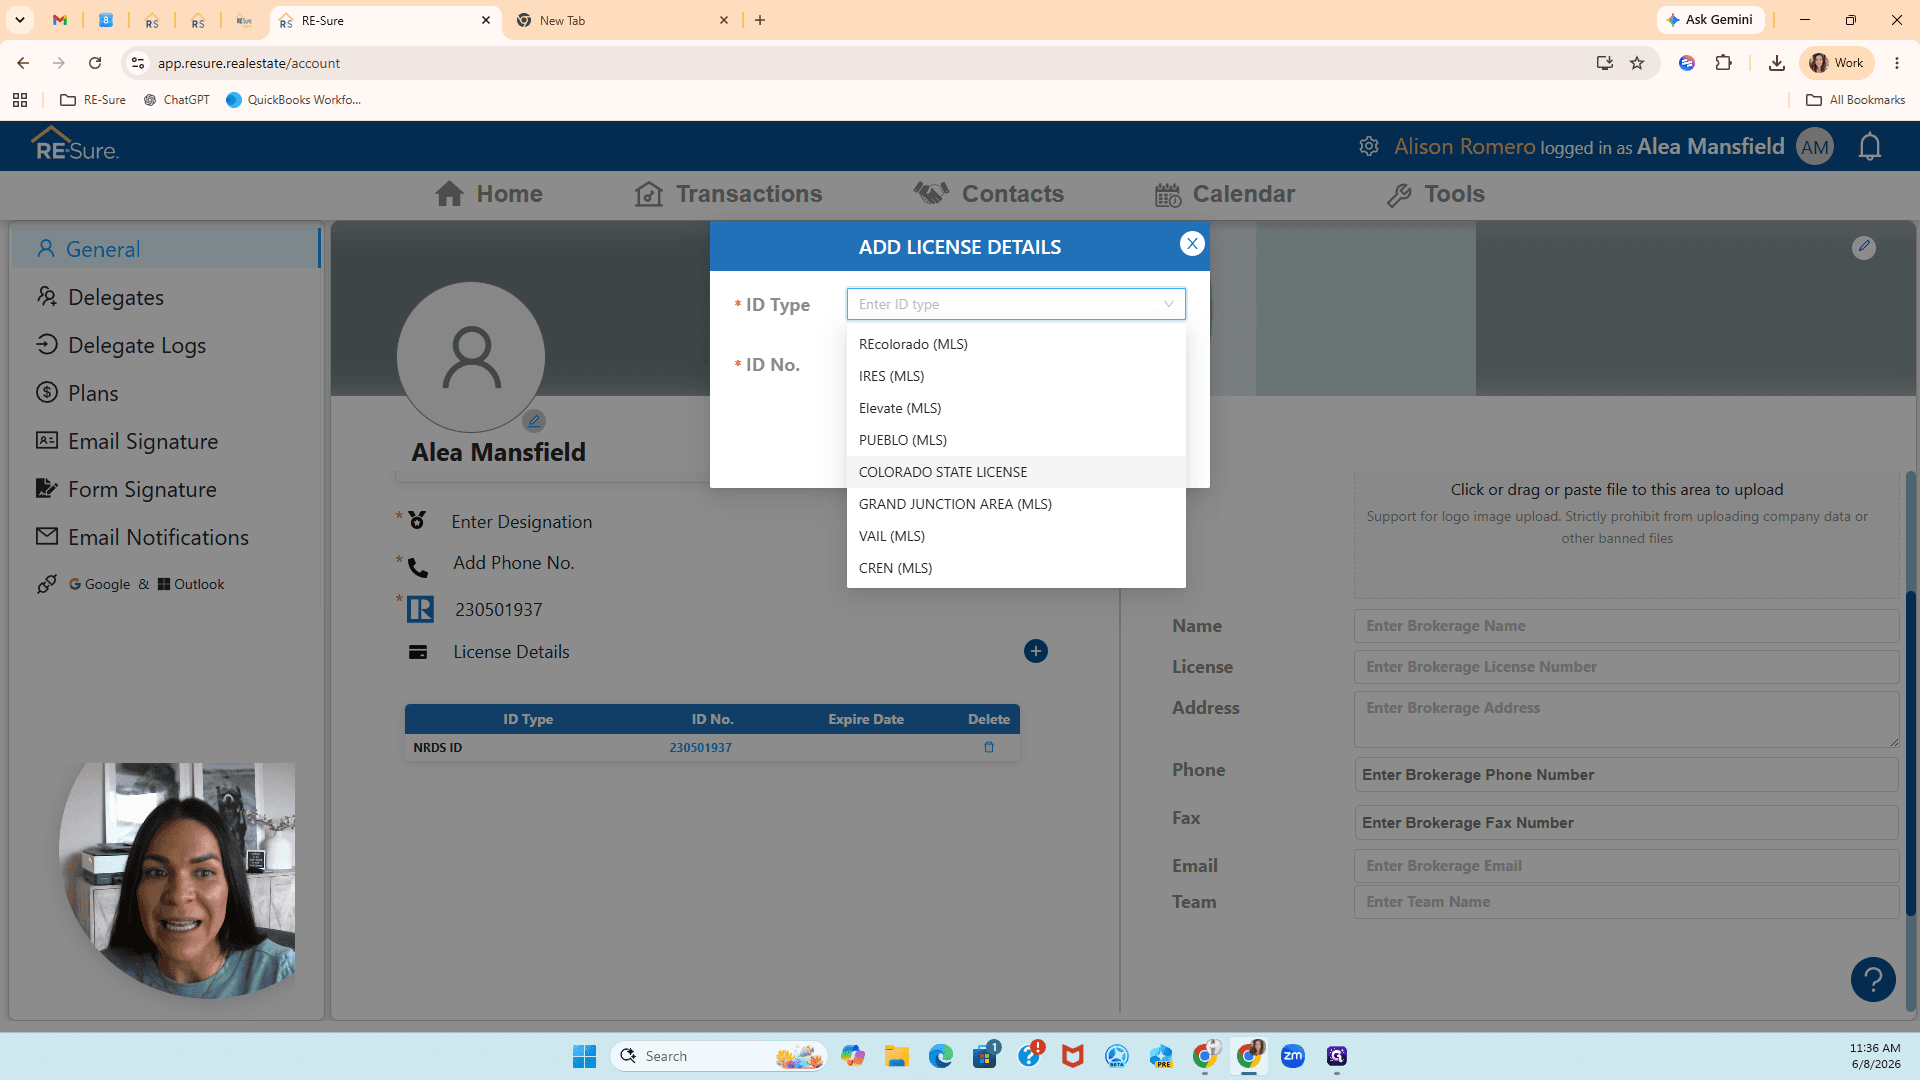Click the edit pencil icon on banner

point(1863,247)
